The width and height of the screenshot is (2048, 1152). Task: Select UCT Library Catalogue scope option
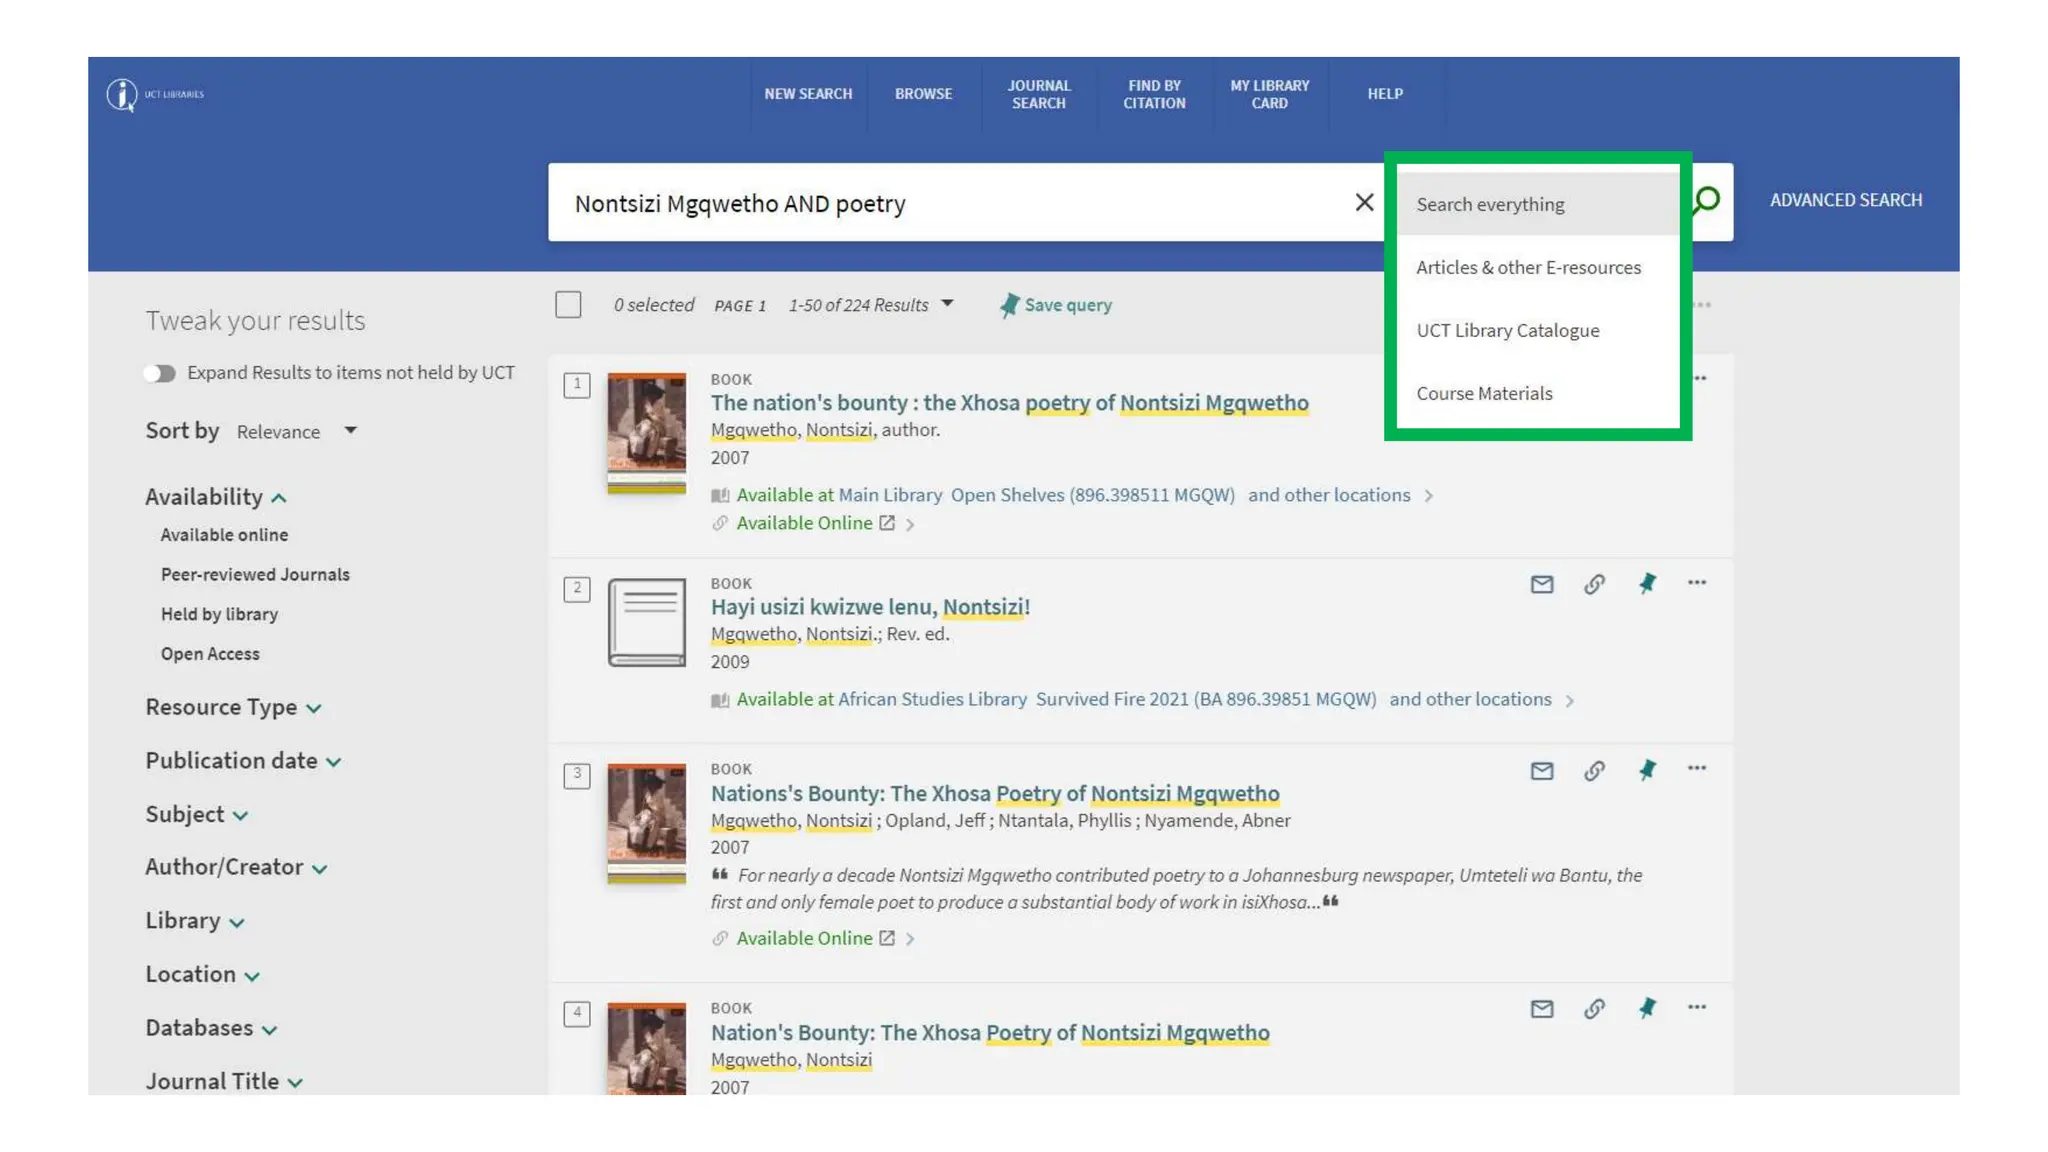click(x=1507, y=331)
